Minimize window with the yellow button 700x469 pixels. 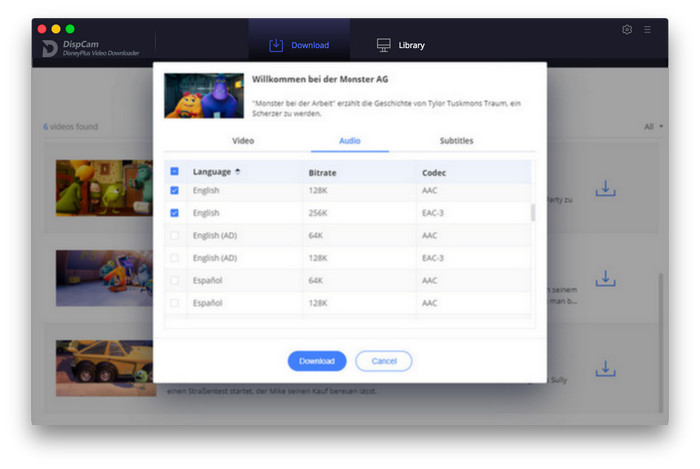56,29
